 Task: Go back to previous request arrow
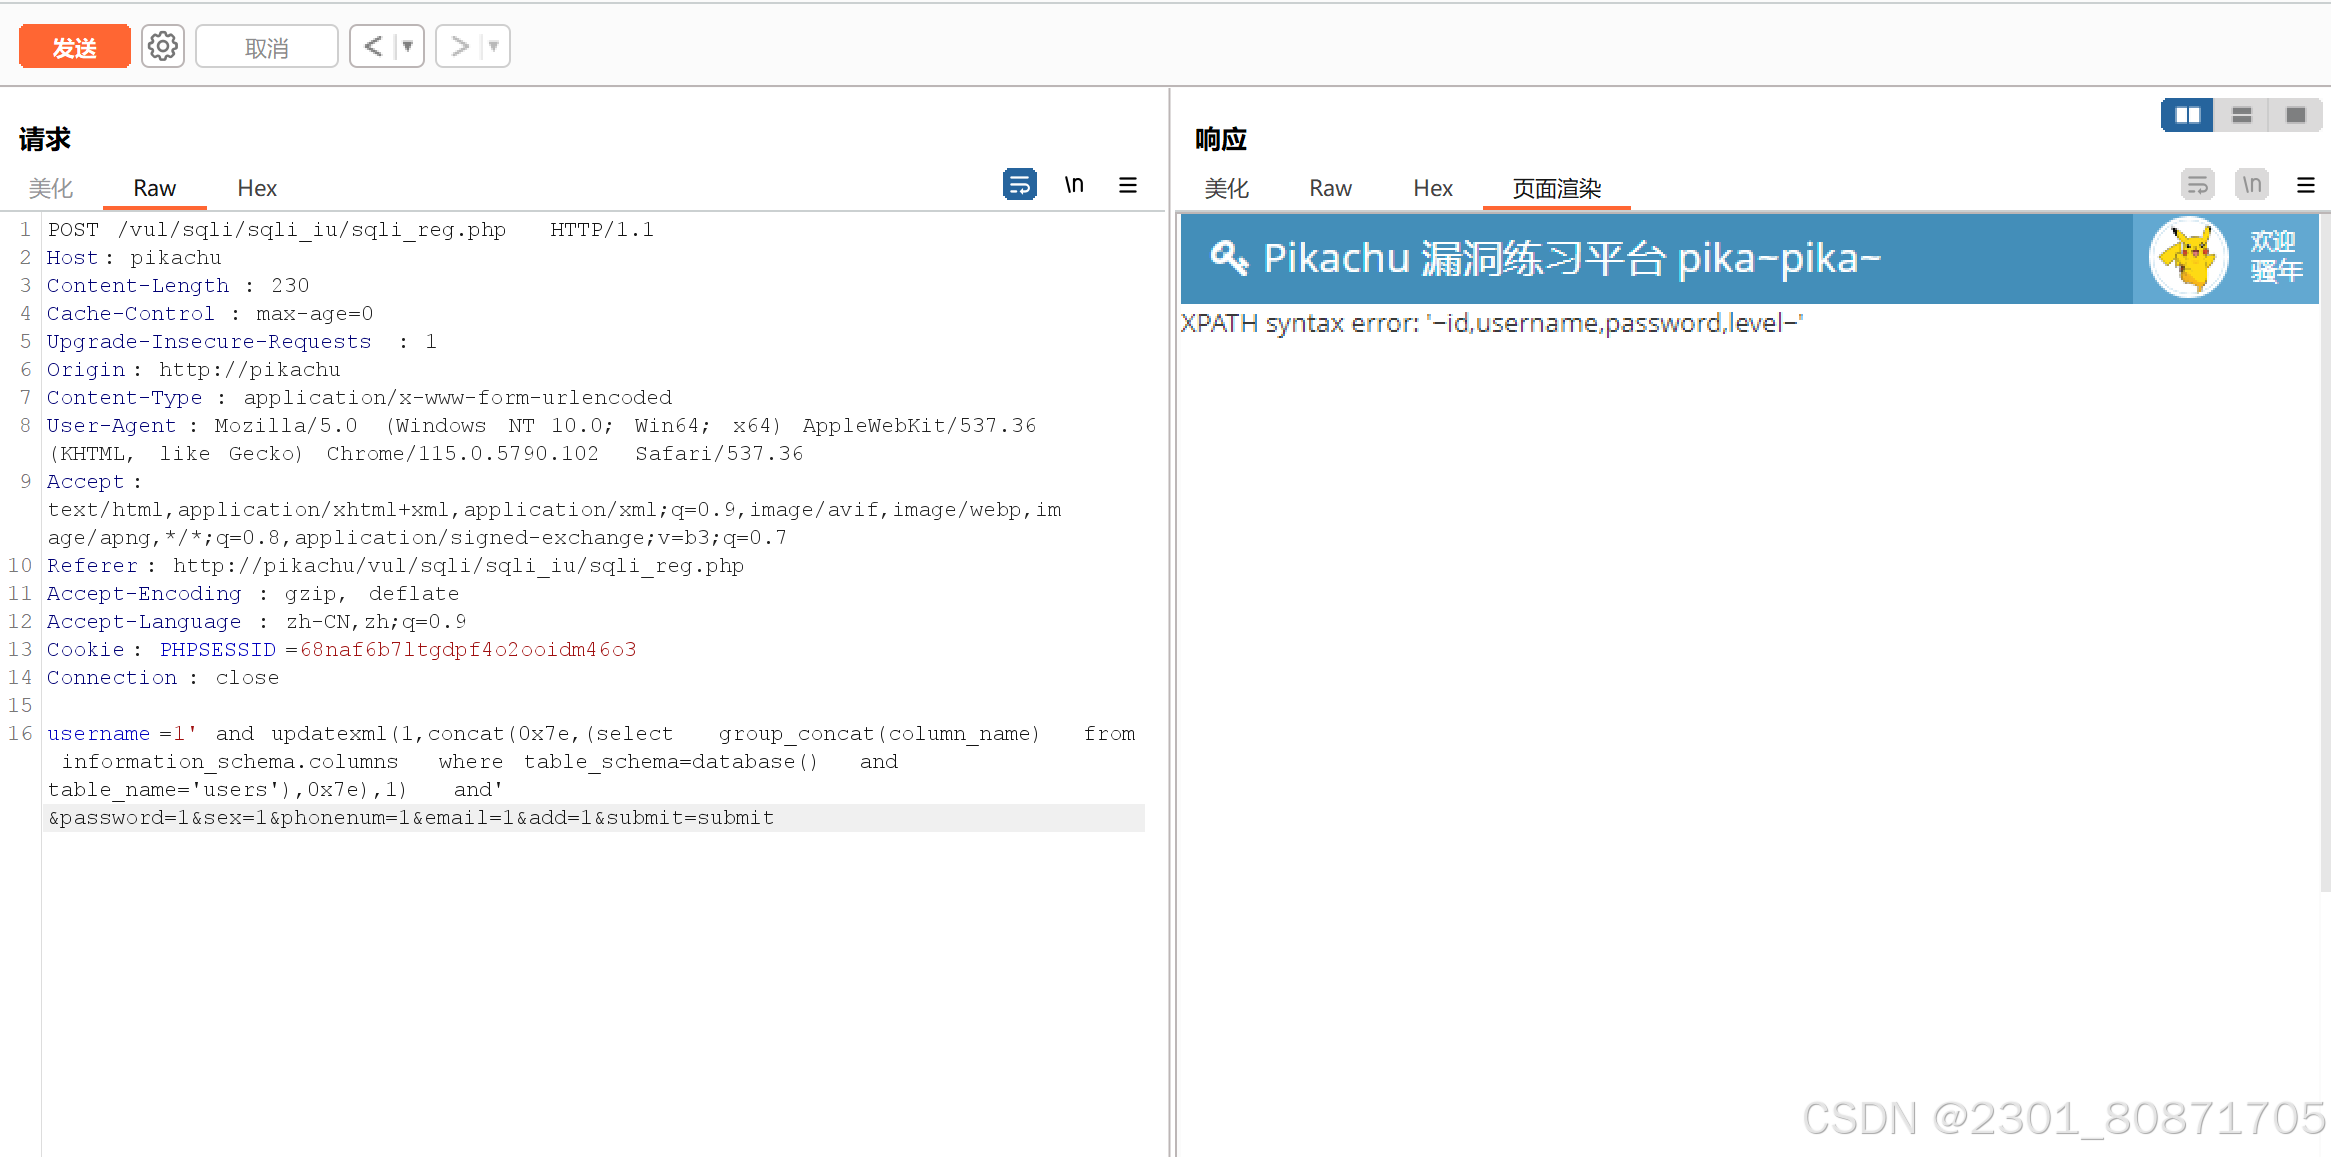point(373,46)
